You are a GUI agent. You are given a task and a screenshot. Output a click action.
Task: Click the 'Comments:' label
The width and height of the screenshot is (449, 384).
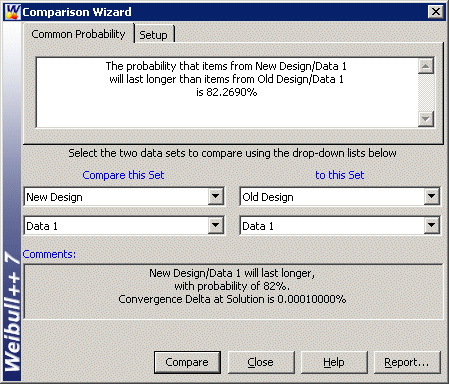coord(49,254)
